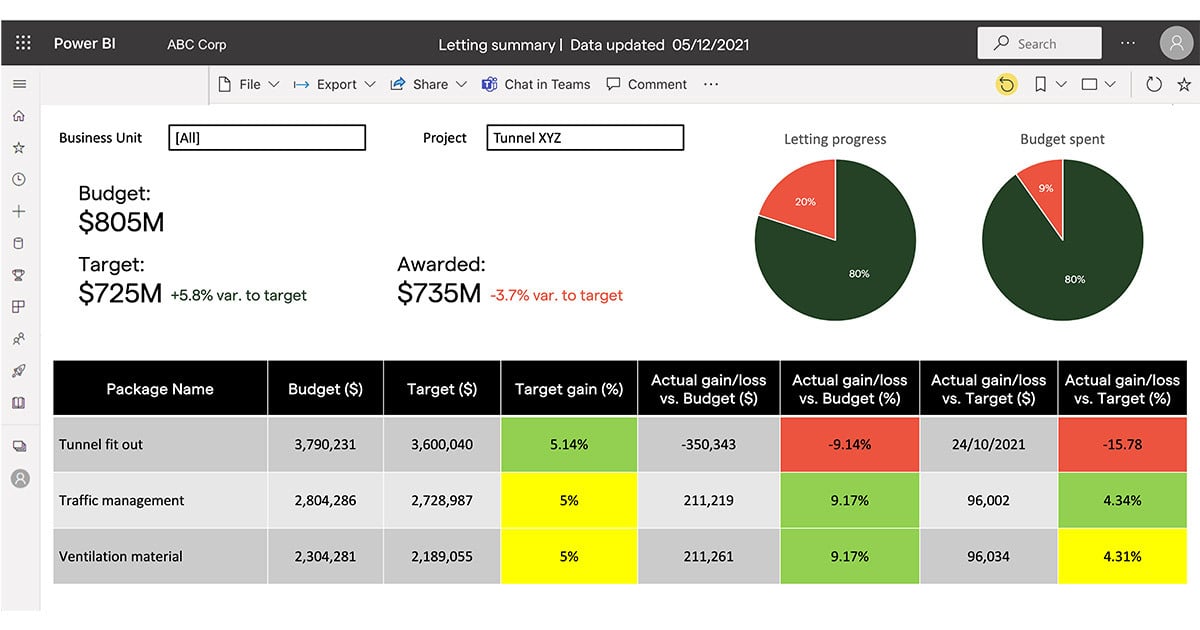Reset filters using the yellow reset icon
Image resolution: width=1200 pixels, height=630 pixels.
[1006, 84]
